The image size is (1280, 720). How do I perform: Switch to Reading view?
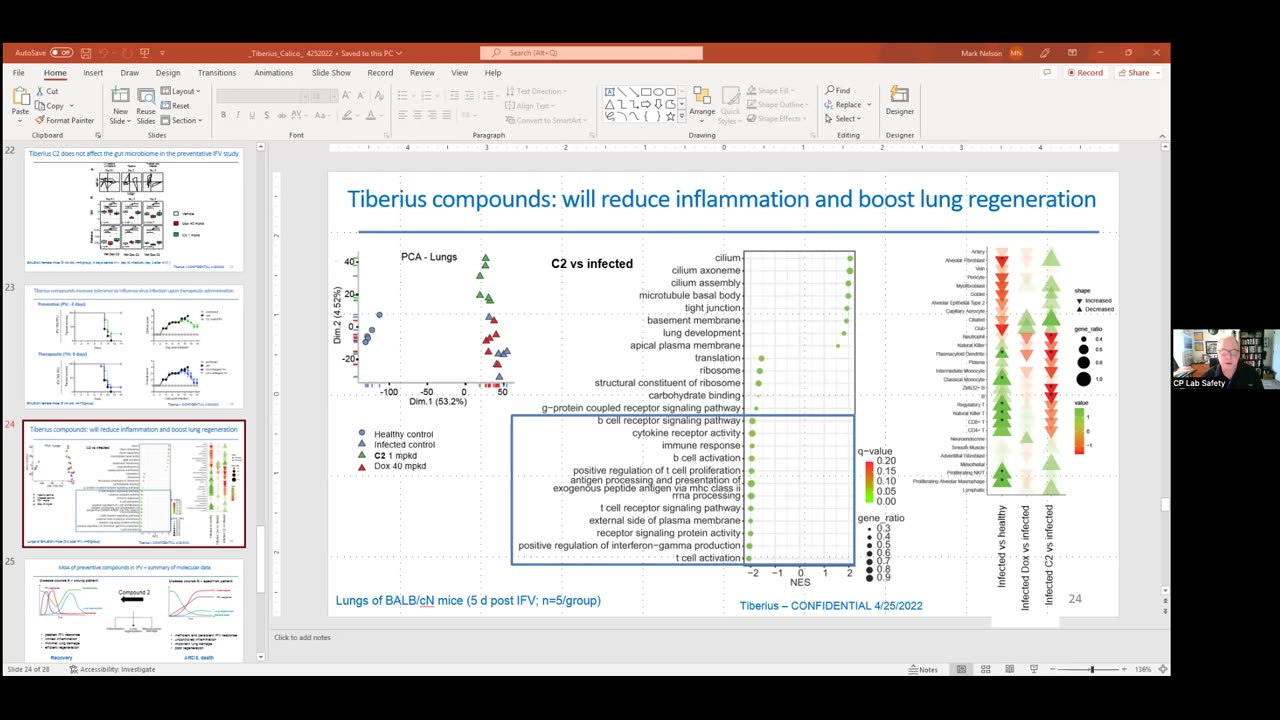(1009, 669)
